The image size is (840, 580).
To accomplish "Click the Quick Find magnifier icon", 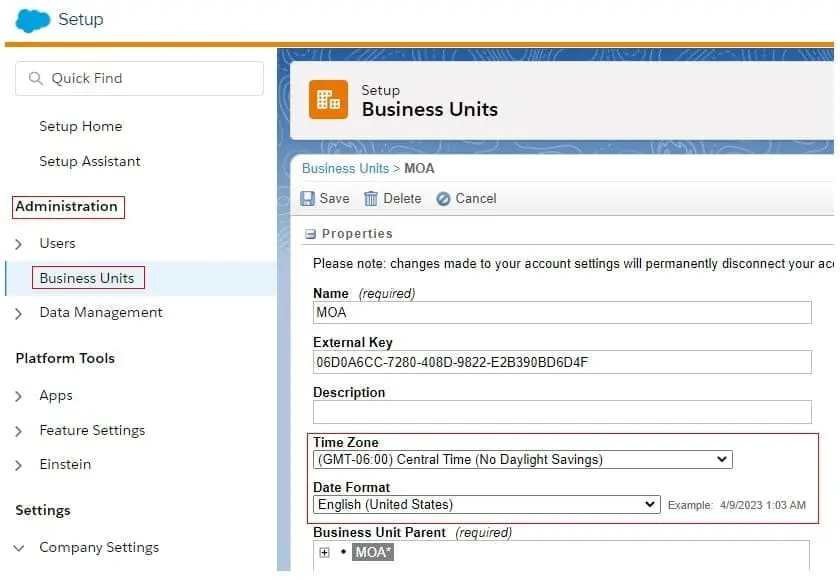I will [x=36, y=79].
